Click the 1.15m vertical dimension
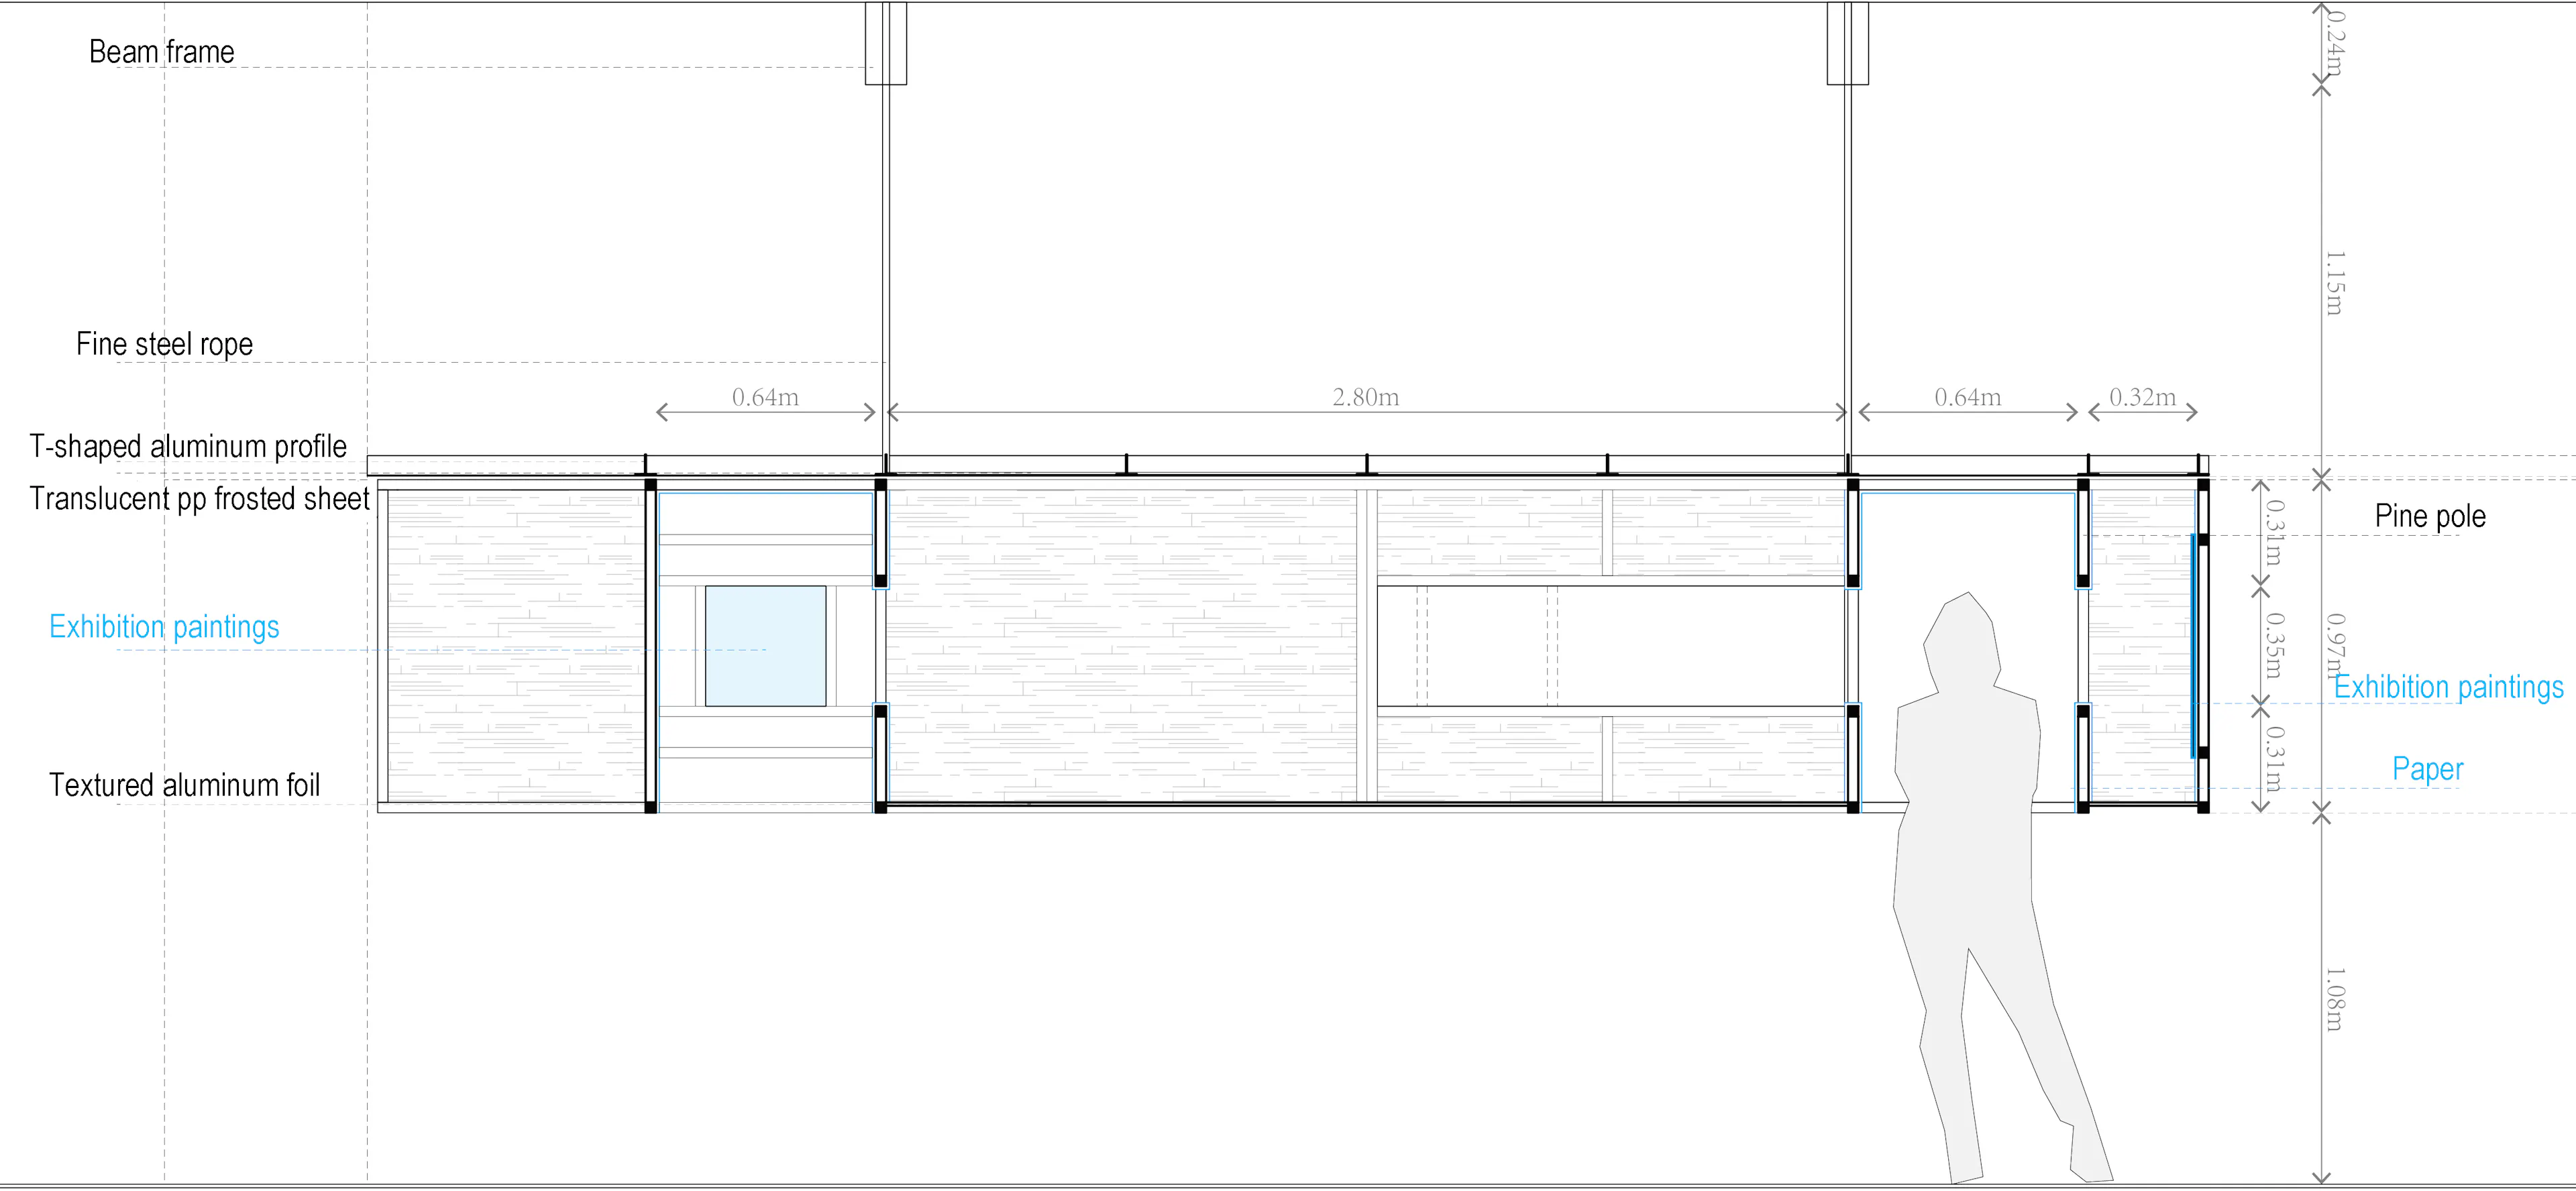This screenshot has height=1191, width=2576. coord(2333,283)
